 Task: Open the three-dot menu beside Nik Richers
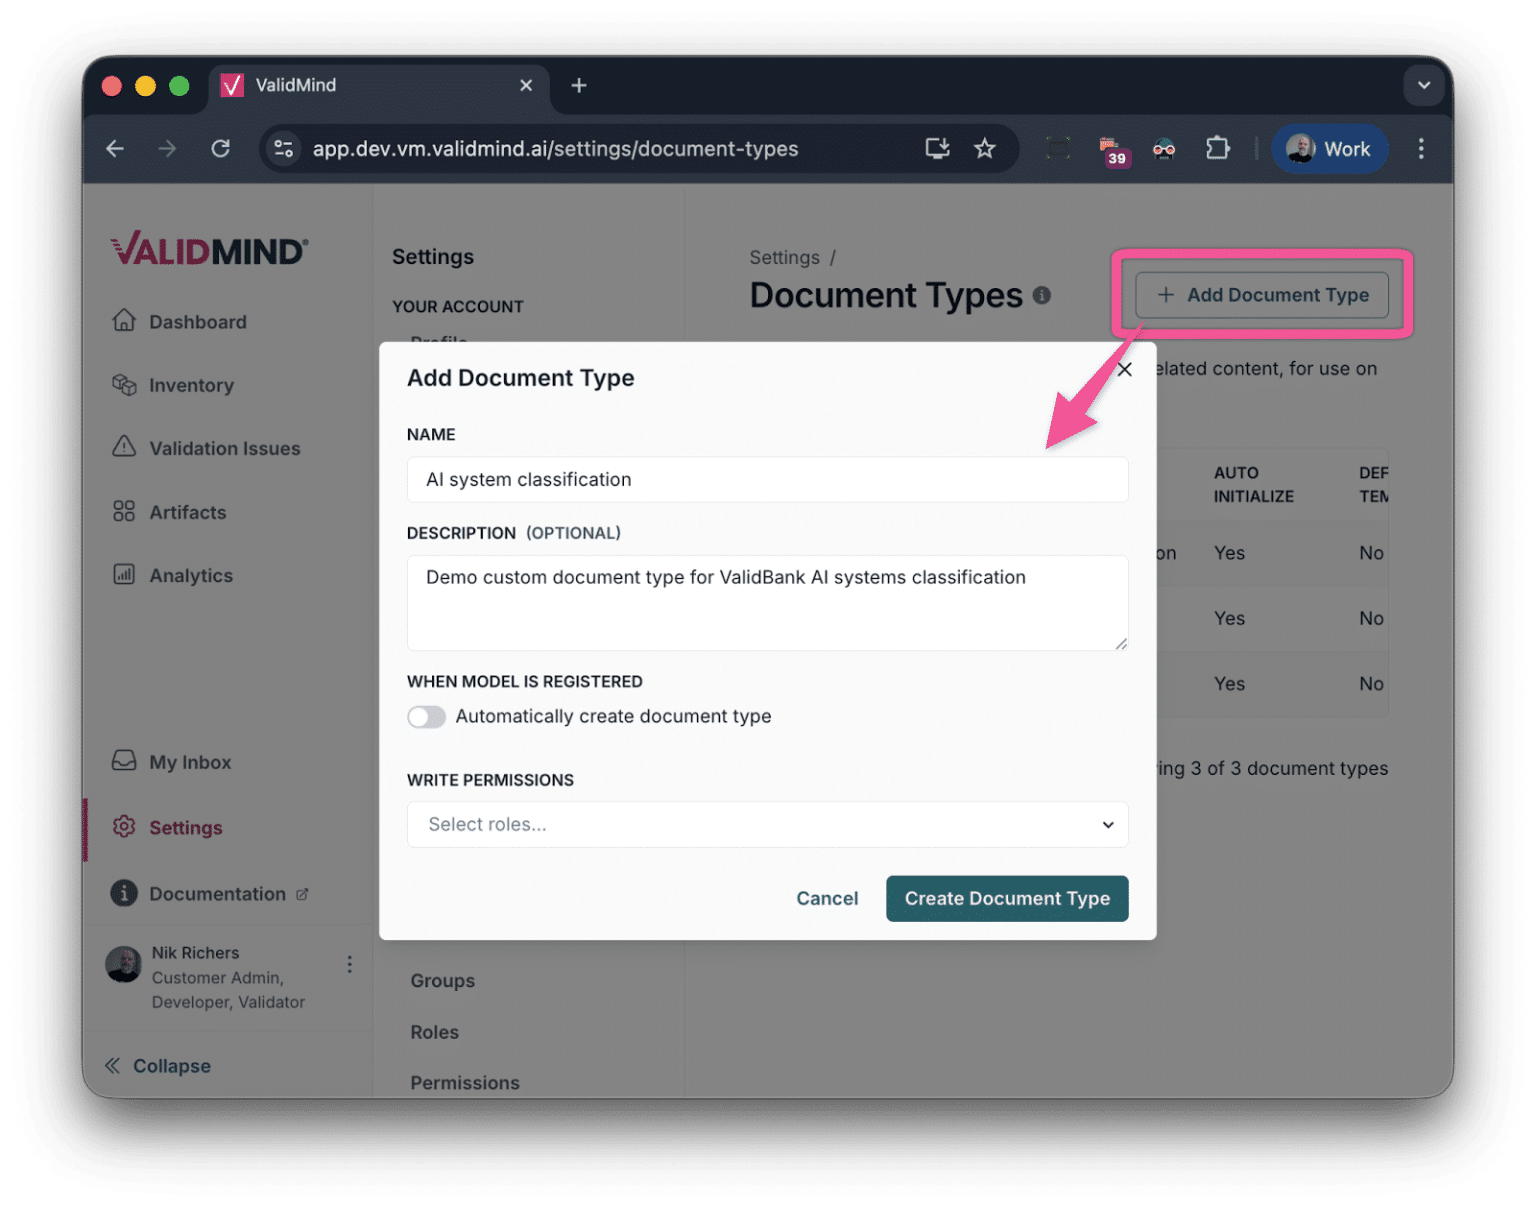(349, 963)
